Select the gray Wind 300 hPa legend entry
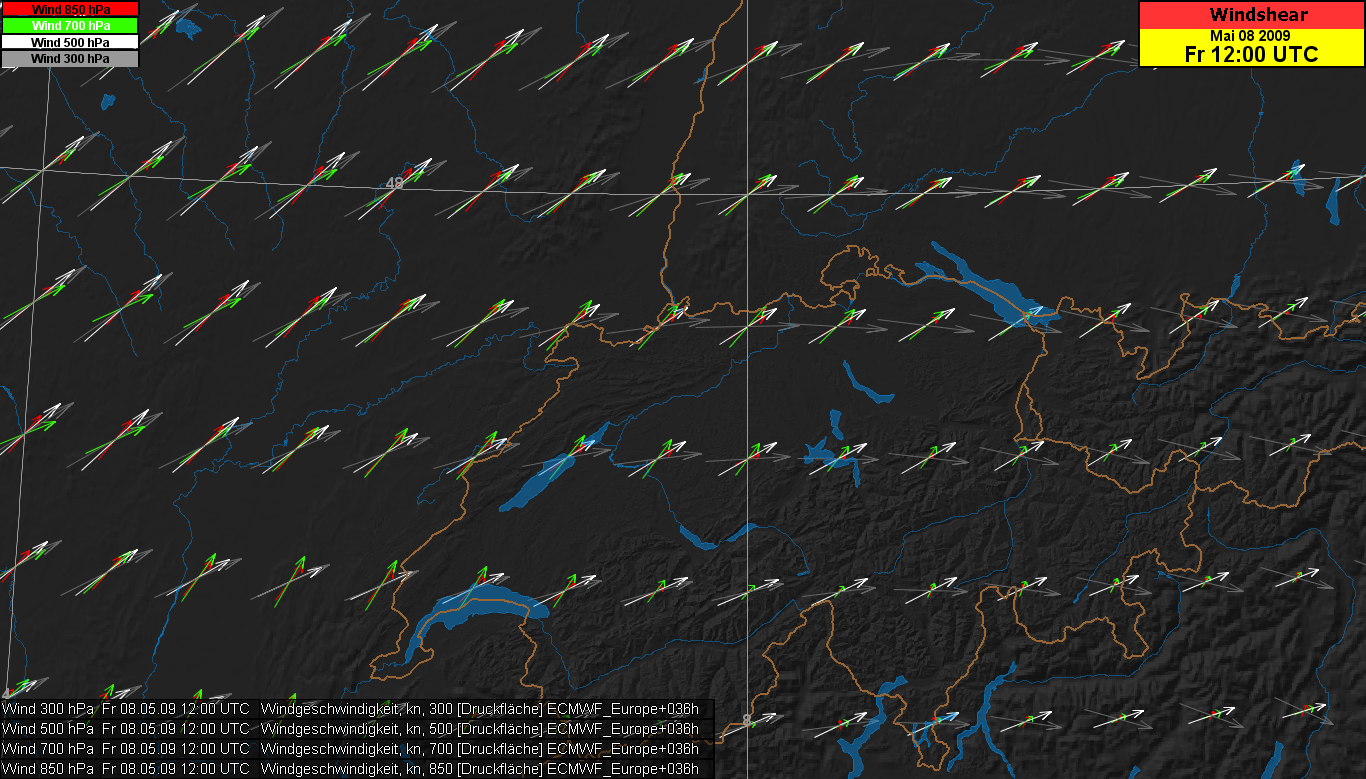Screen dimensions: 1366x779 [70, 58]
